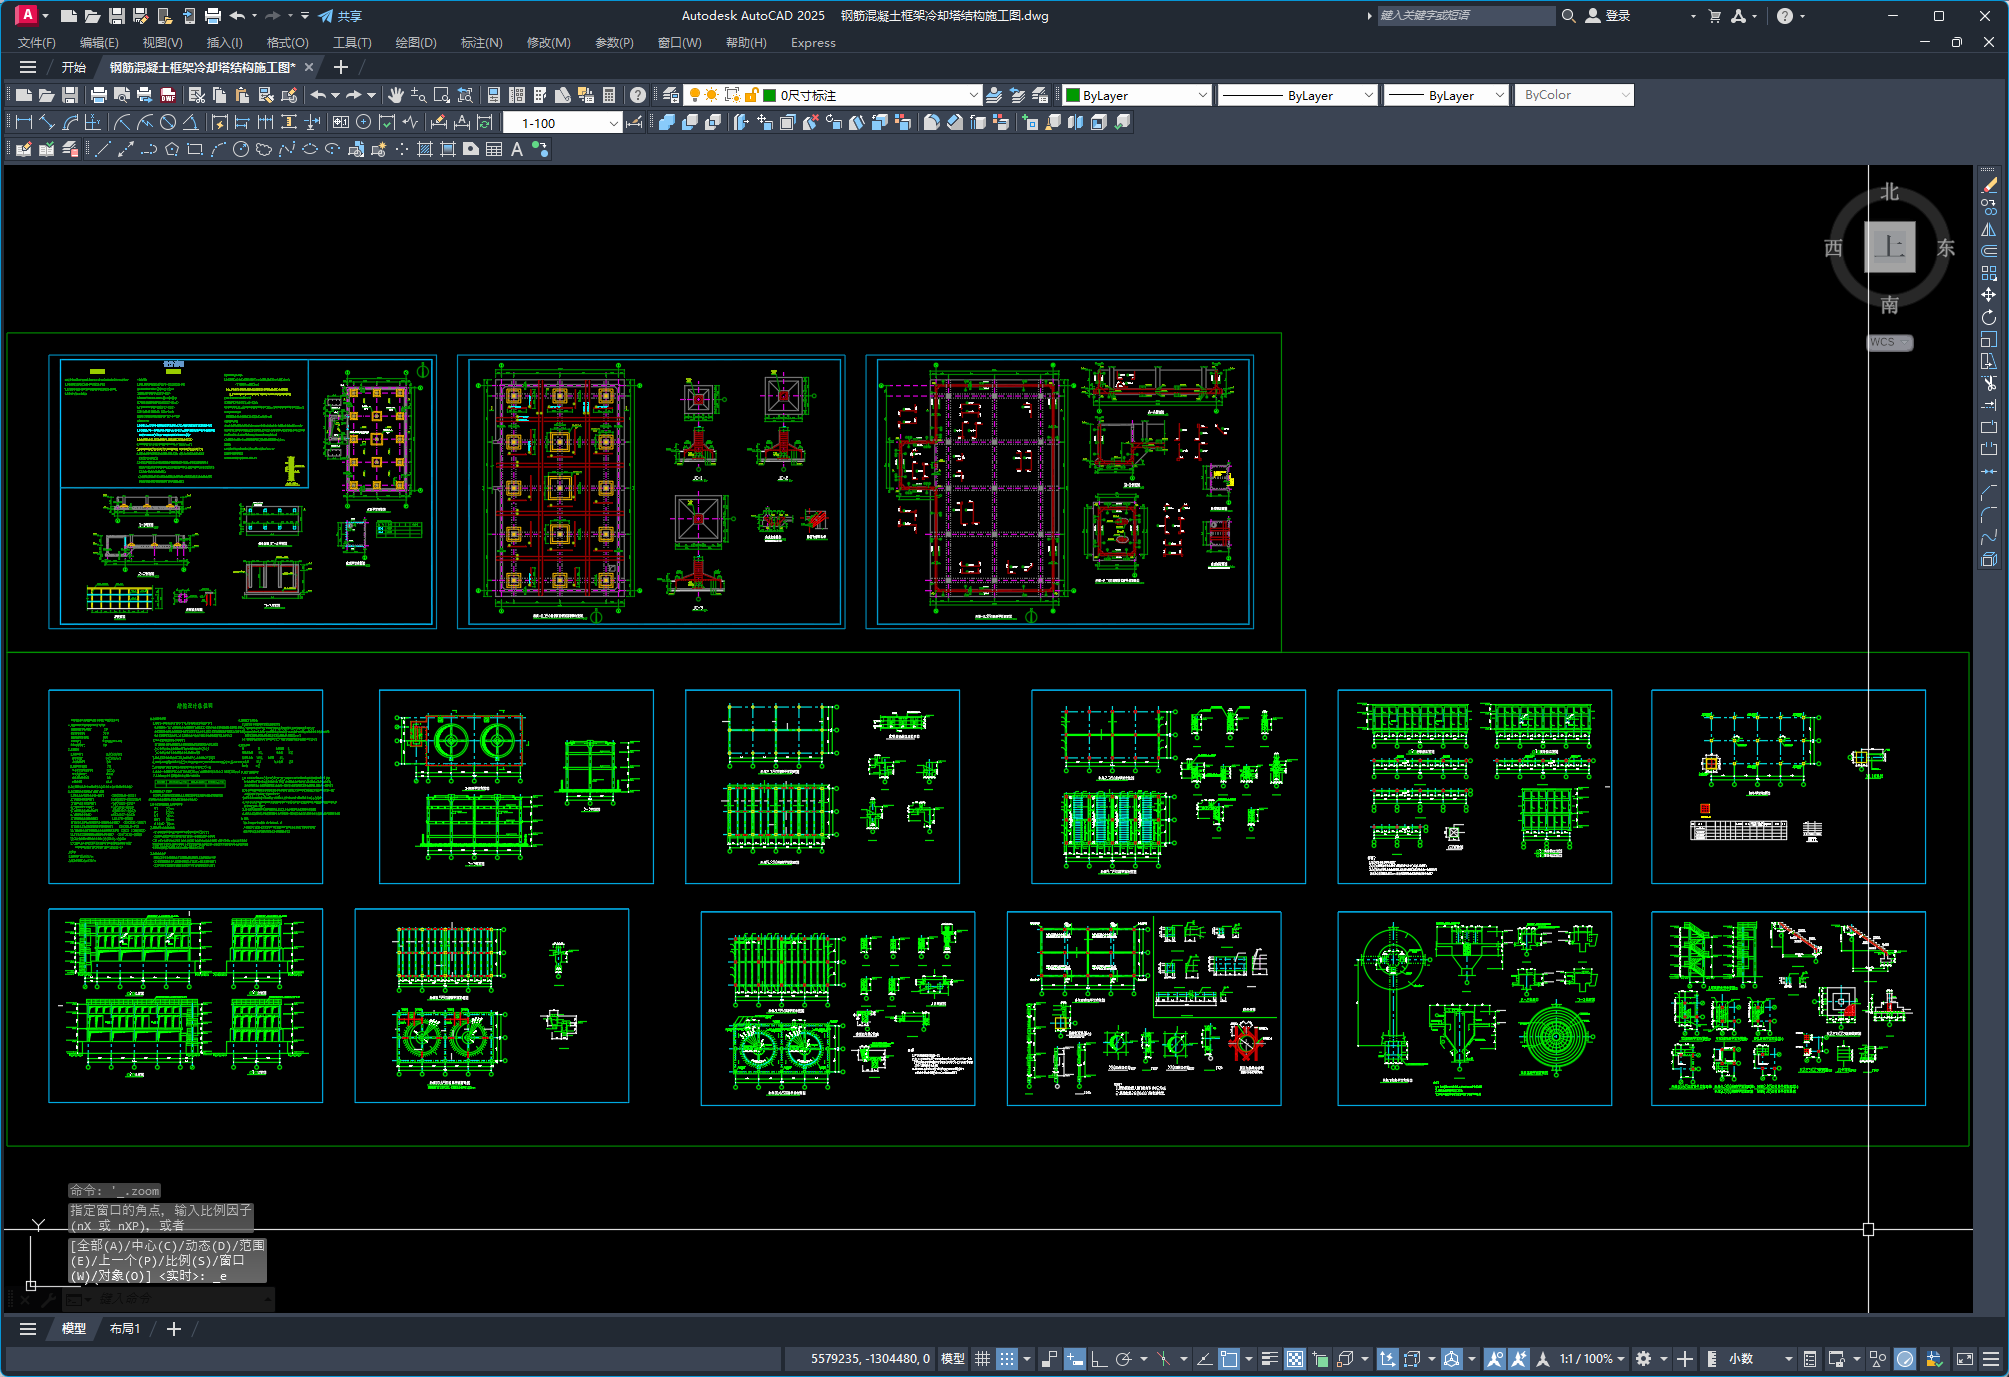The width and height of the screenshot is (2009, 1377).
Task: Open the 标注(N) menu
Action: click(x=481, y=43)
